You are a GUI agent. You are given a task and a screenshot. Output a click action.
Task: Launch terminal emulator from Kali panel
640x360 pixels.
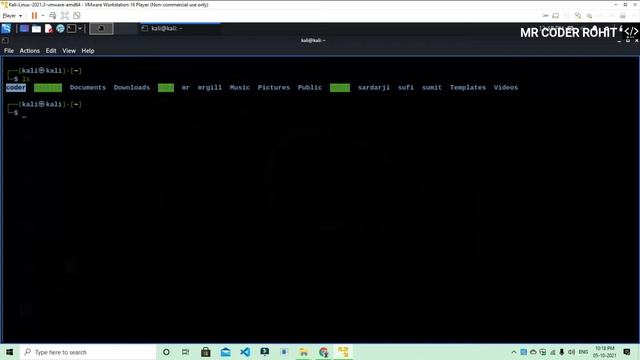pos(71,29)
